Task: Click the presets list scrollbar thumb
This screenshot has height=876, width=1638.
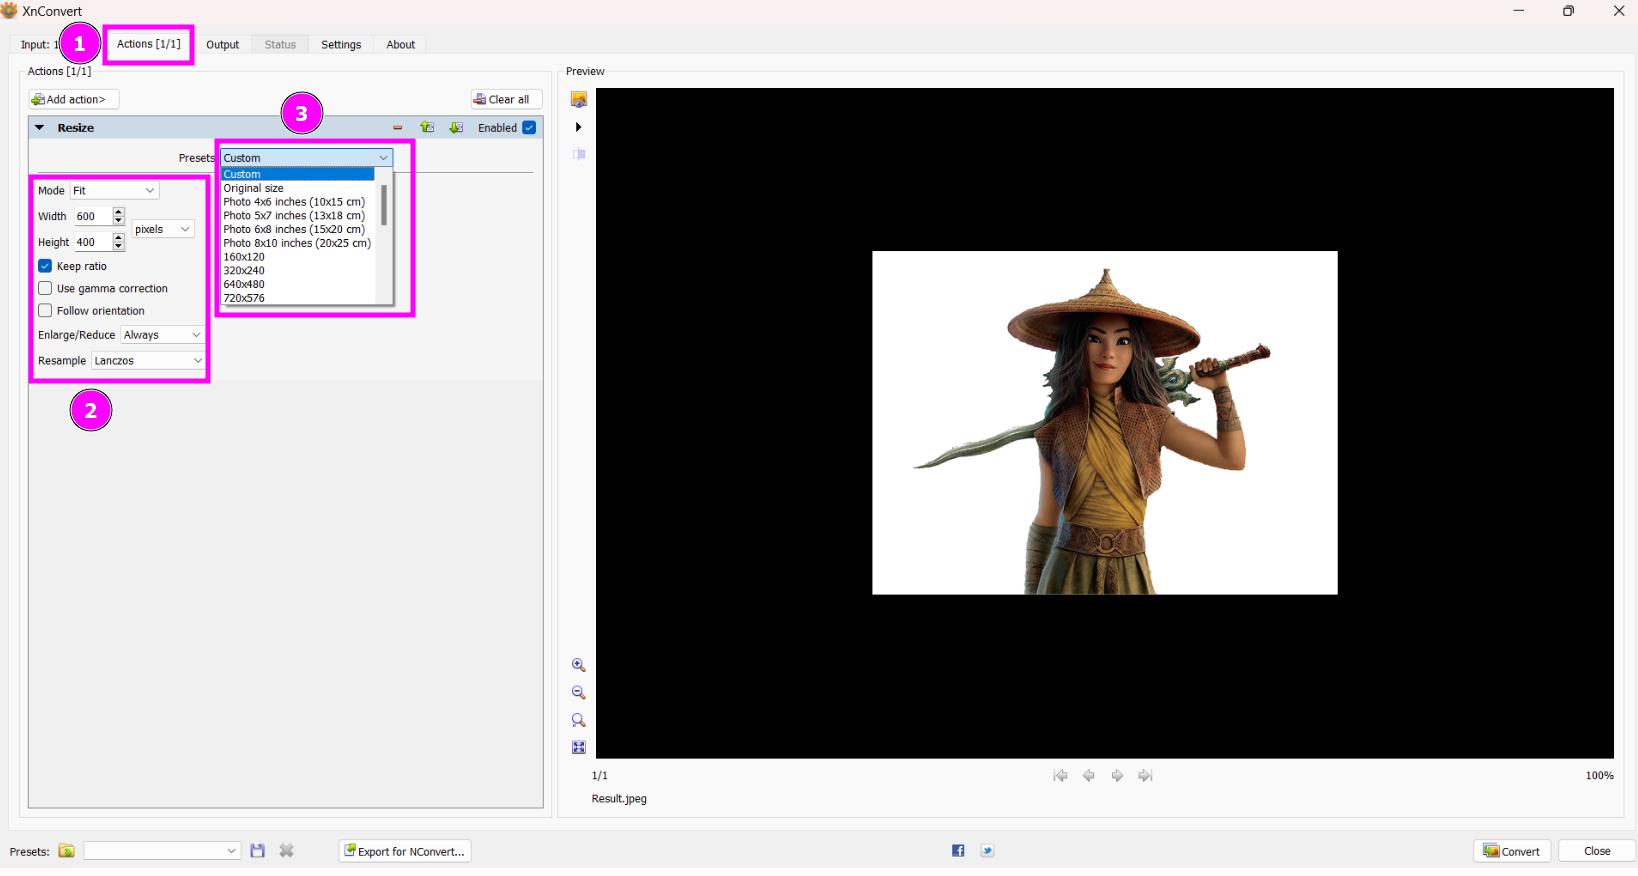Action: pos(384,205)
